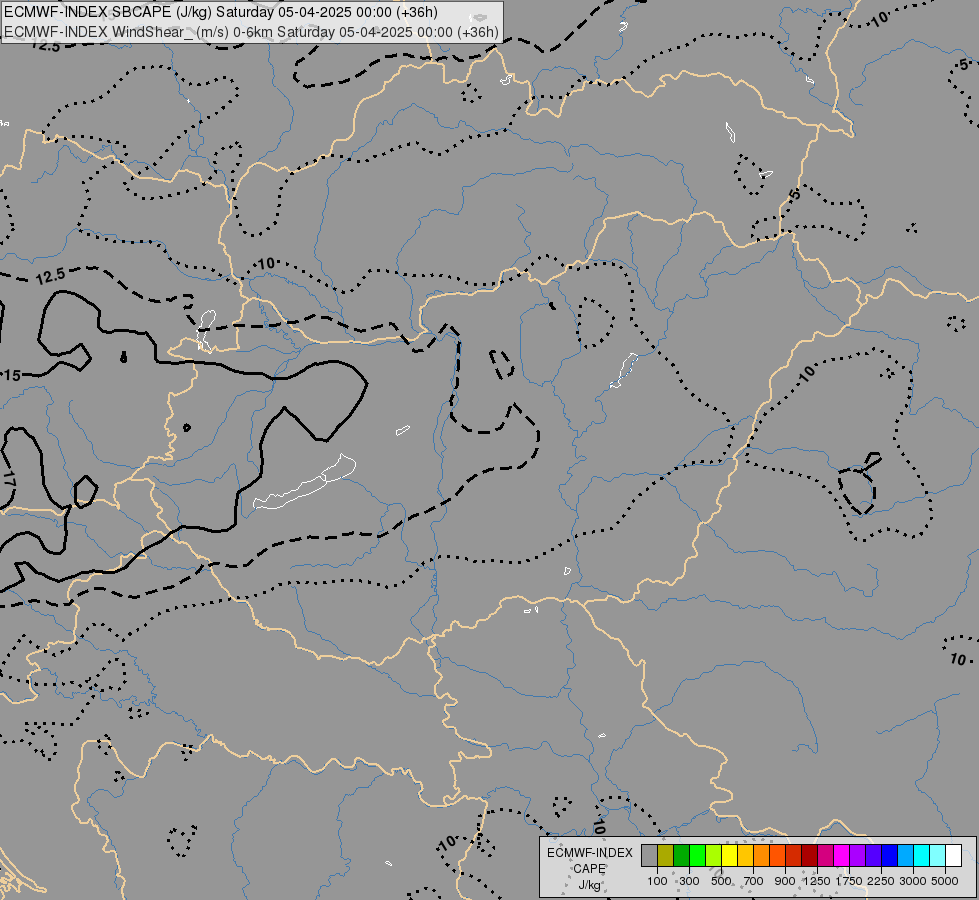Click the 300 legend value
This screenshot has width=979, height=900.
tap(689, 881)
